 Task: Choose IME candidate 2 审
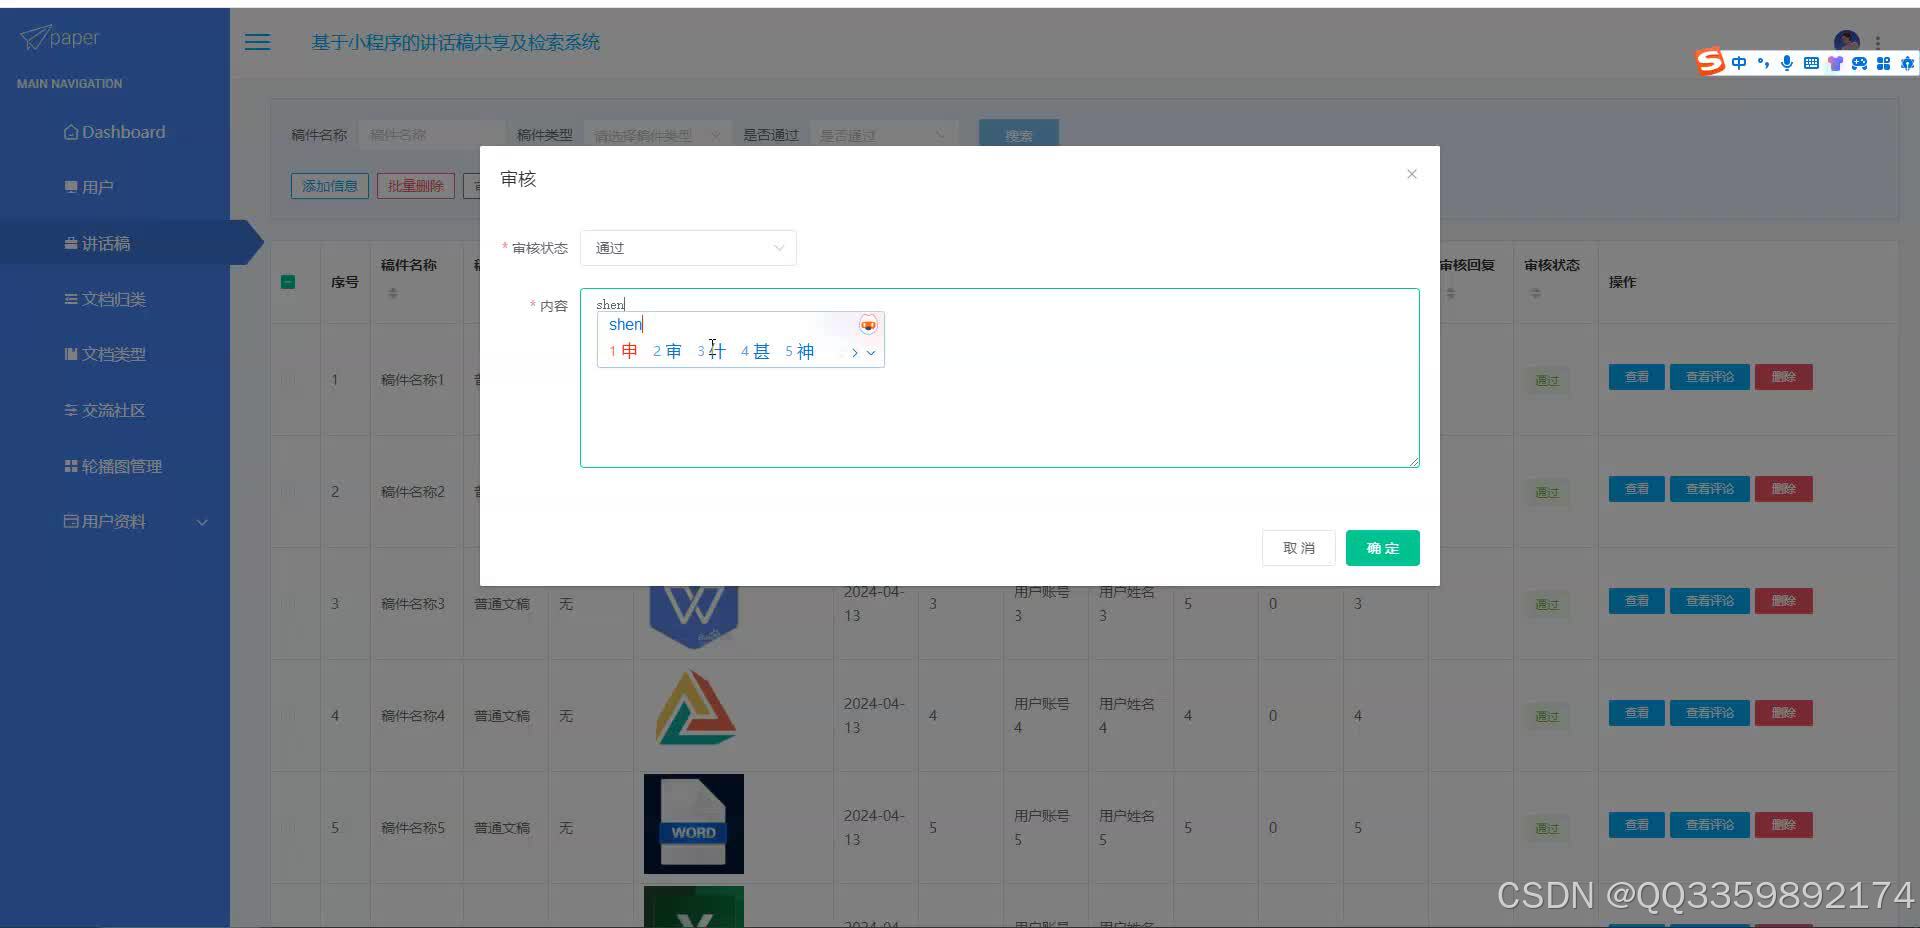click(x=667, y=351)
